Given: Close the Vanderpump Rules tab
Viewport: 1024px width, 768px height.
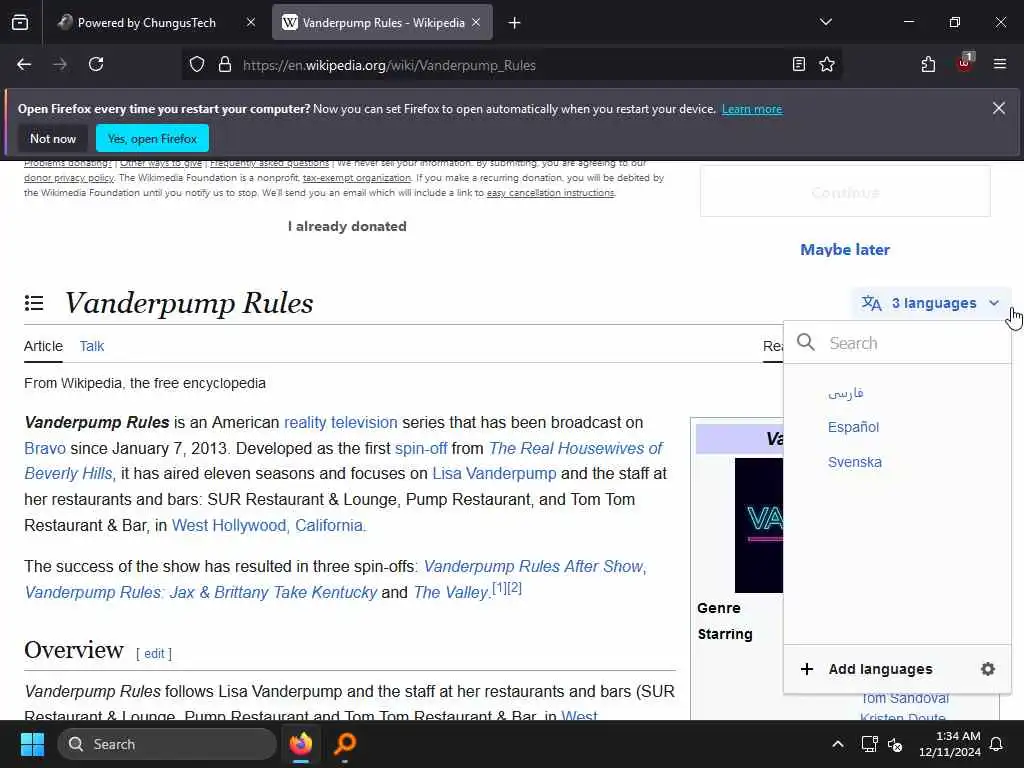Looking at the screenshot, I should (476, 23).
